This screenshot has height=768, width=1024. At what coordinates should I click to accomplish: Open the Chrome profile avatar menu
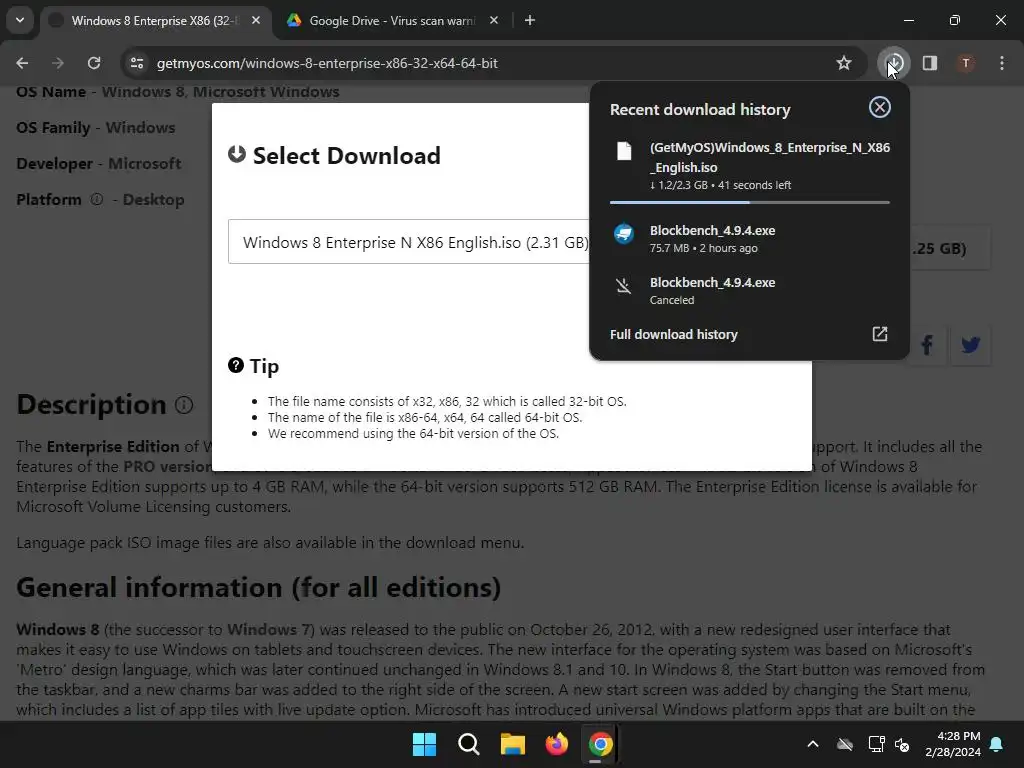[965, 63]
